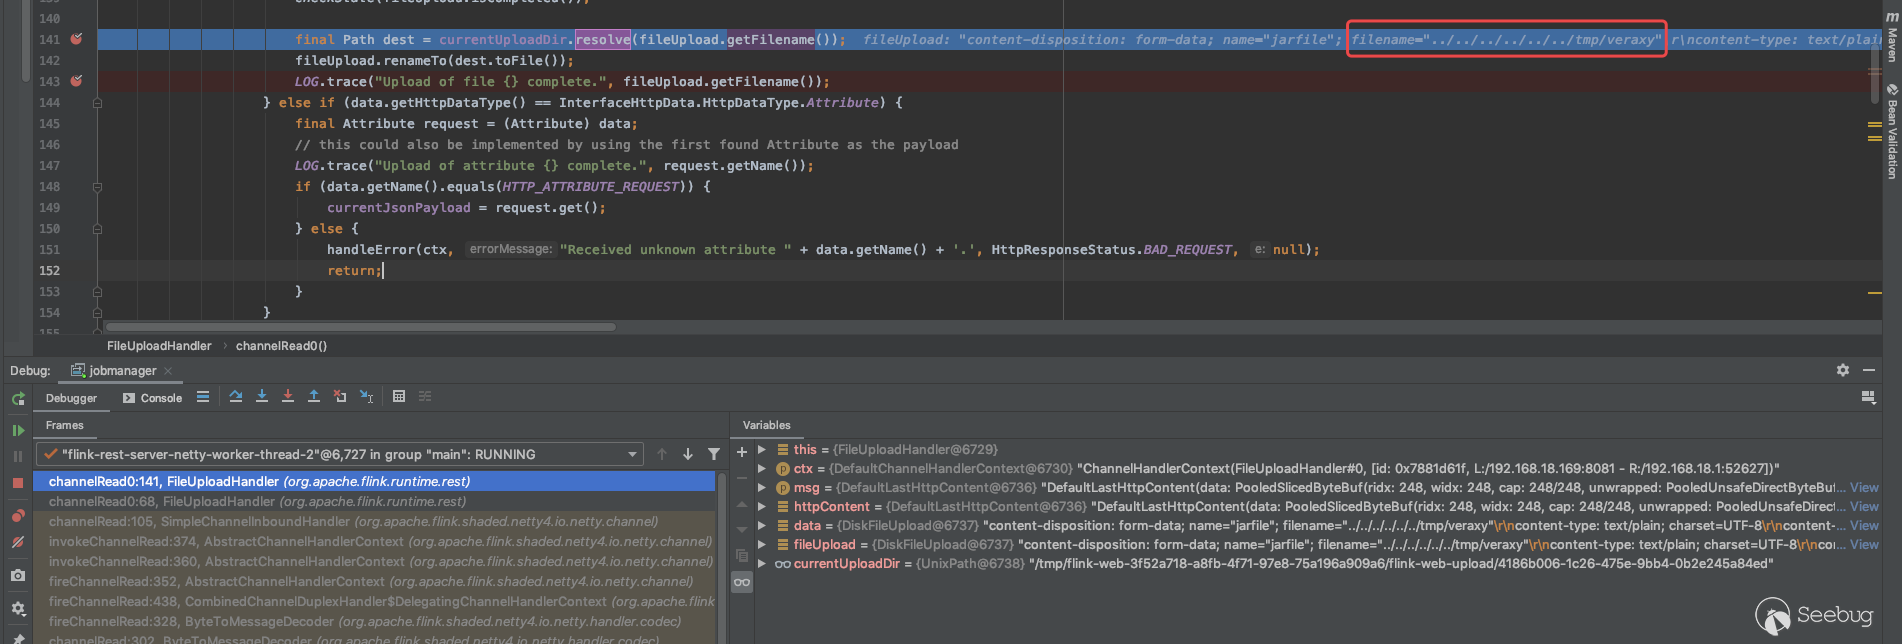Click the editor horizontal scrollbar
Image resolution: width=1902 pixels, height=644 pixels.
point(360,327)
